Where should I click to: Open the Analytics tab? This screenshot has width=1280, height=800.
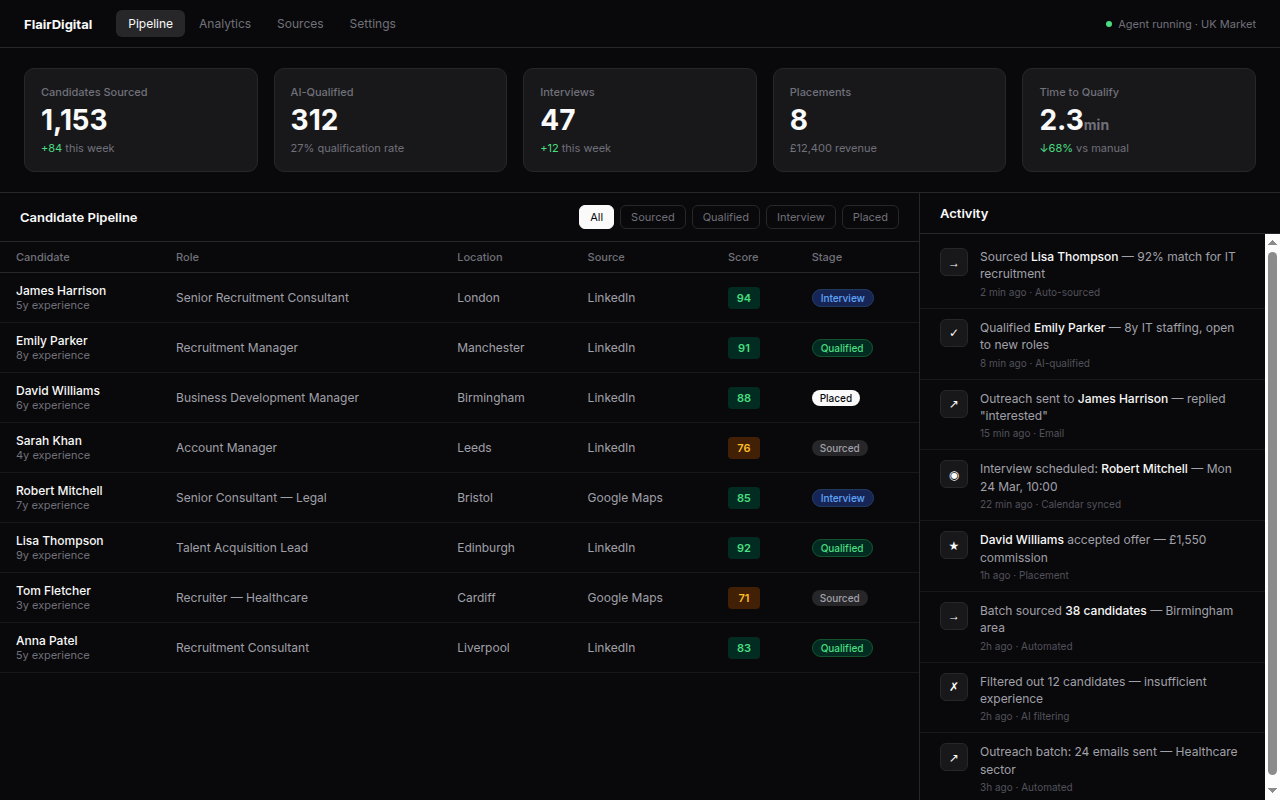tap(225, 24)
